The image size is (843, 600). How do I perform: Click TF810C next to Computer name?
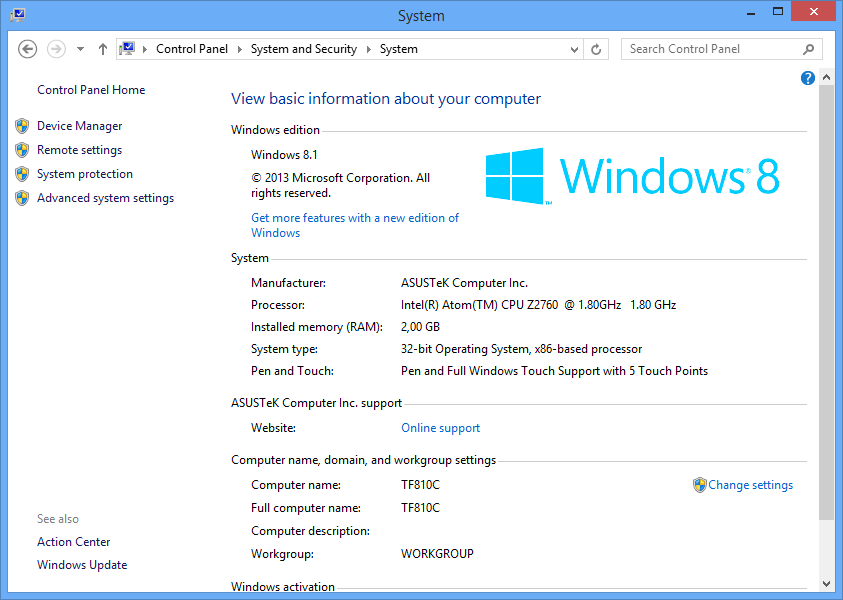tap(420, 485)
